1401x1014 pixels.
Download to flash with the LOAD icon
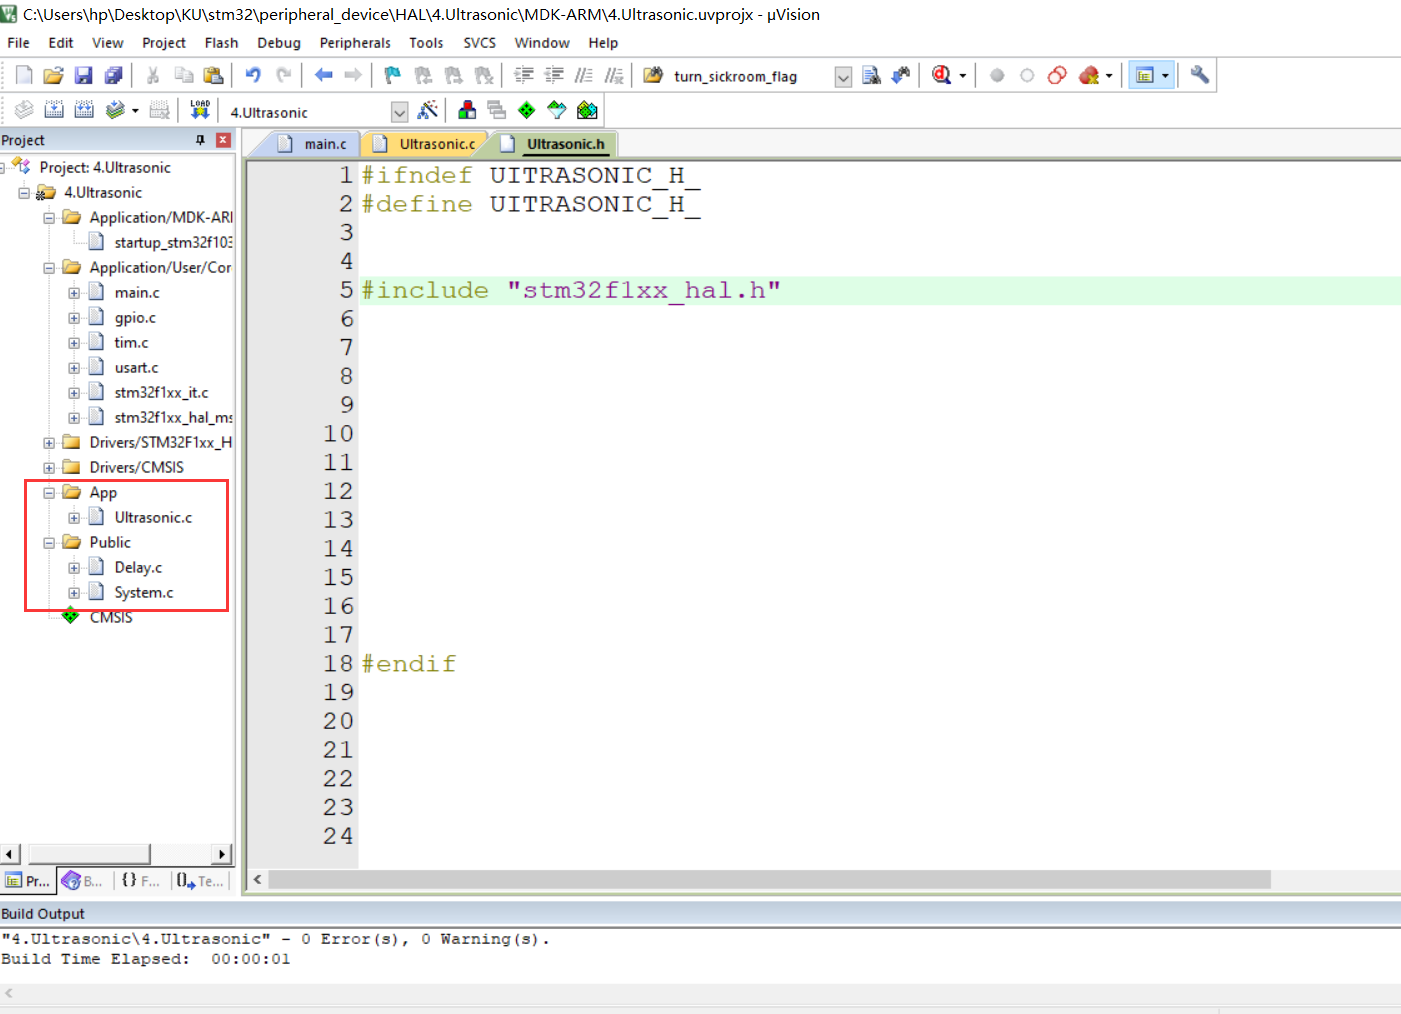200,110
